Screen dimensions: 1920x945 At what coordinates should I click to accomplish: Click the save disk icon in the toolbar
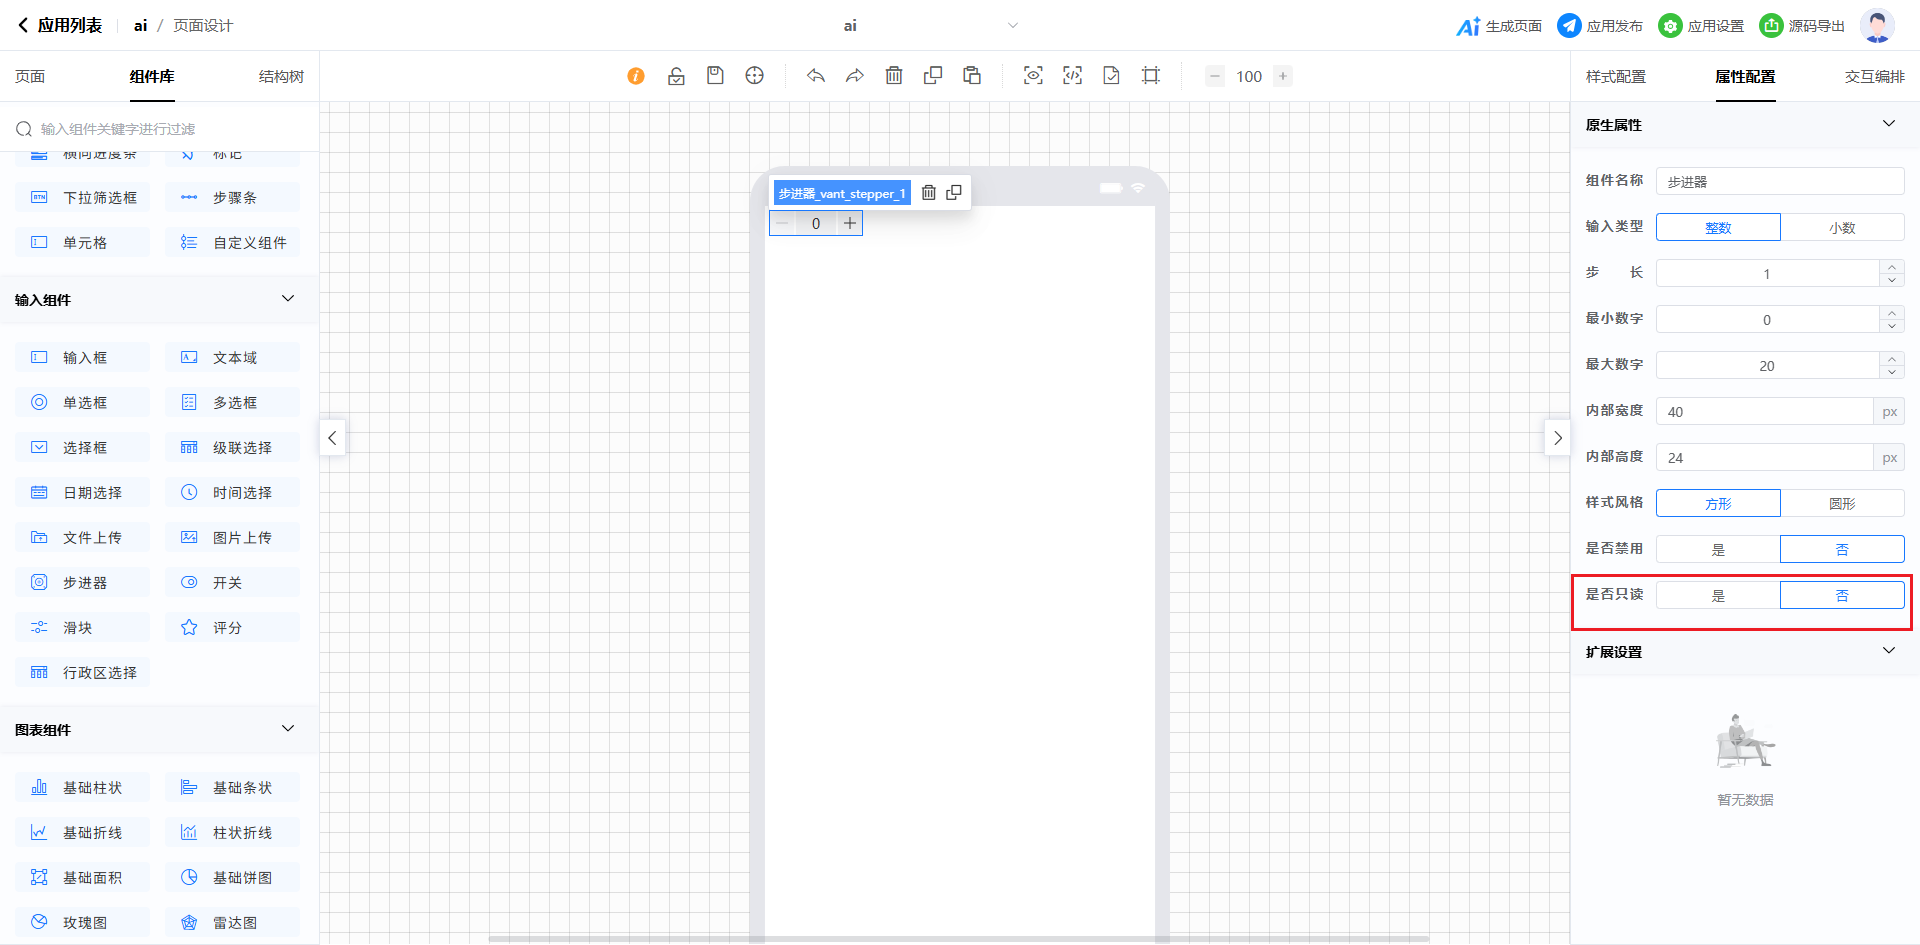pyautogui.click(x=715, y=76)
